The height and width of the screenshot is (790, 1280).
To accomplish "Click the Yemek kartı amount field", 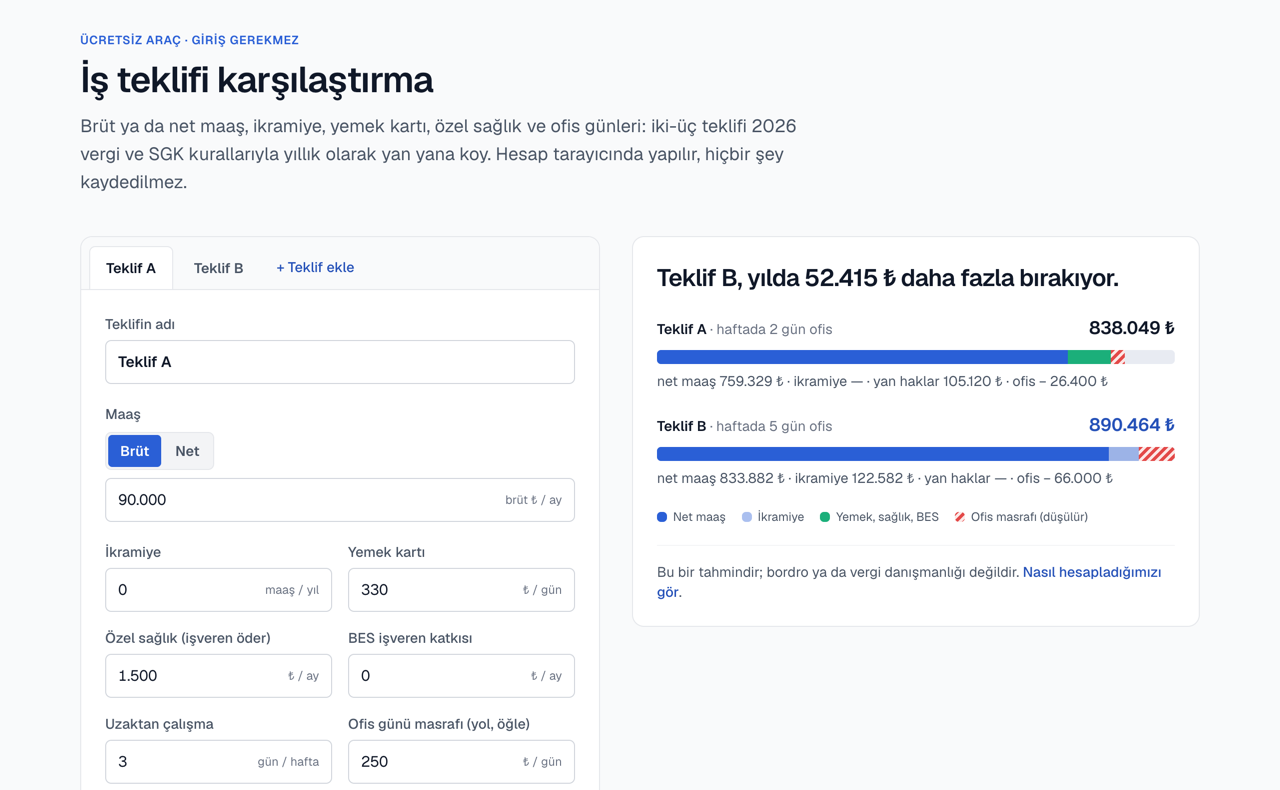I will click(x=461, y=590).
